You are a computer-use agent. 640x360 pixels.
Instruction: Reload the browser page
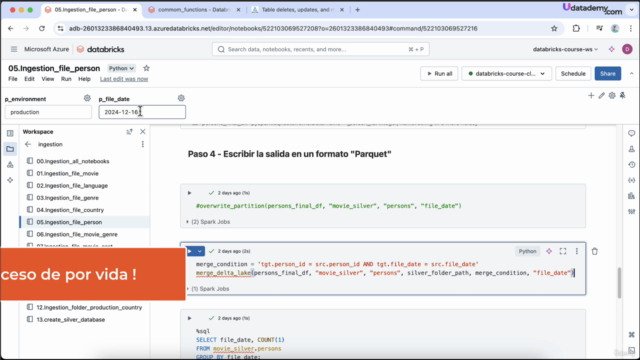[x=42, y=28]
